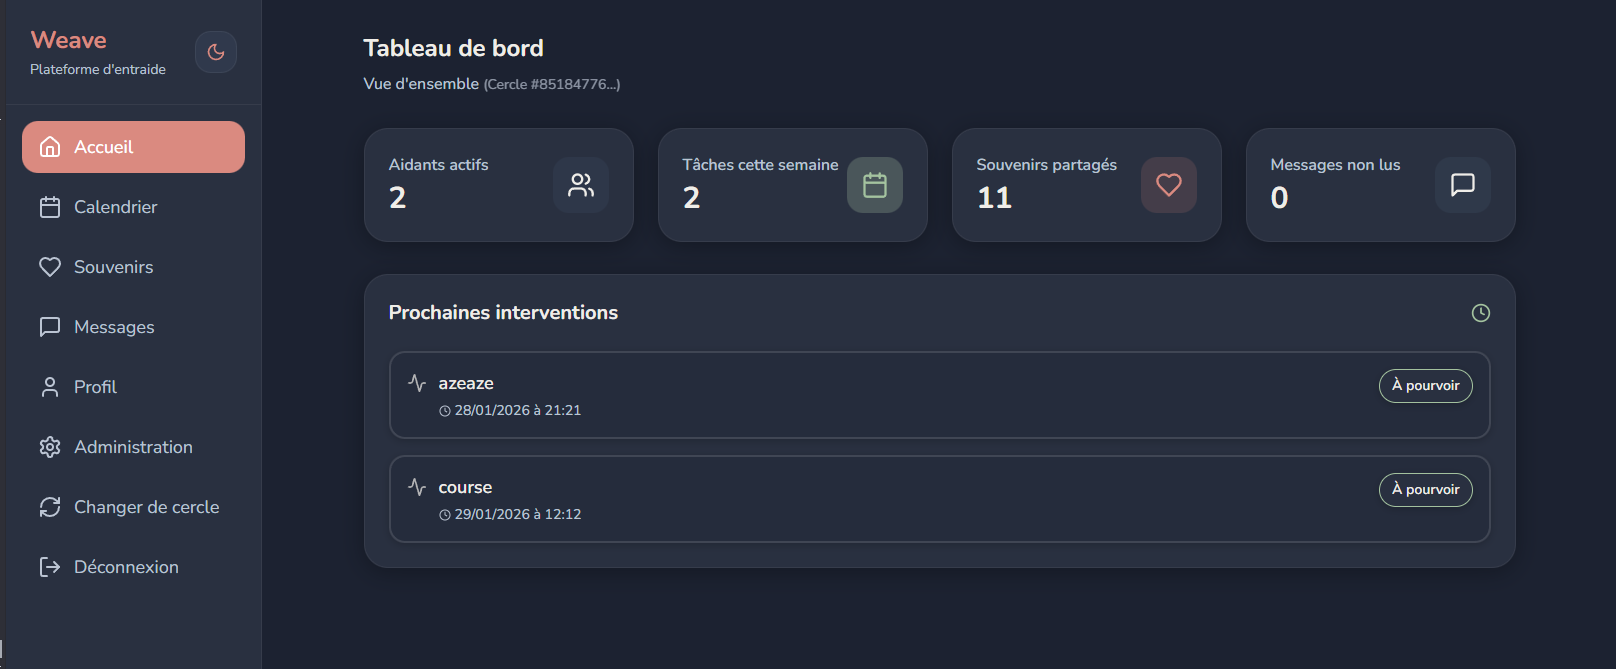The height and width of the screenshot is (669, 1616).
Task: Select the Calendrier icon in the sidebar
Action: pos(51,207)
